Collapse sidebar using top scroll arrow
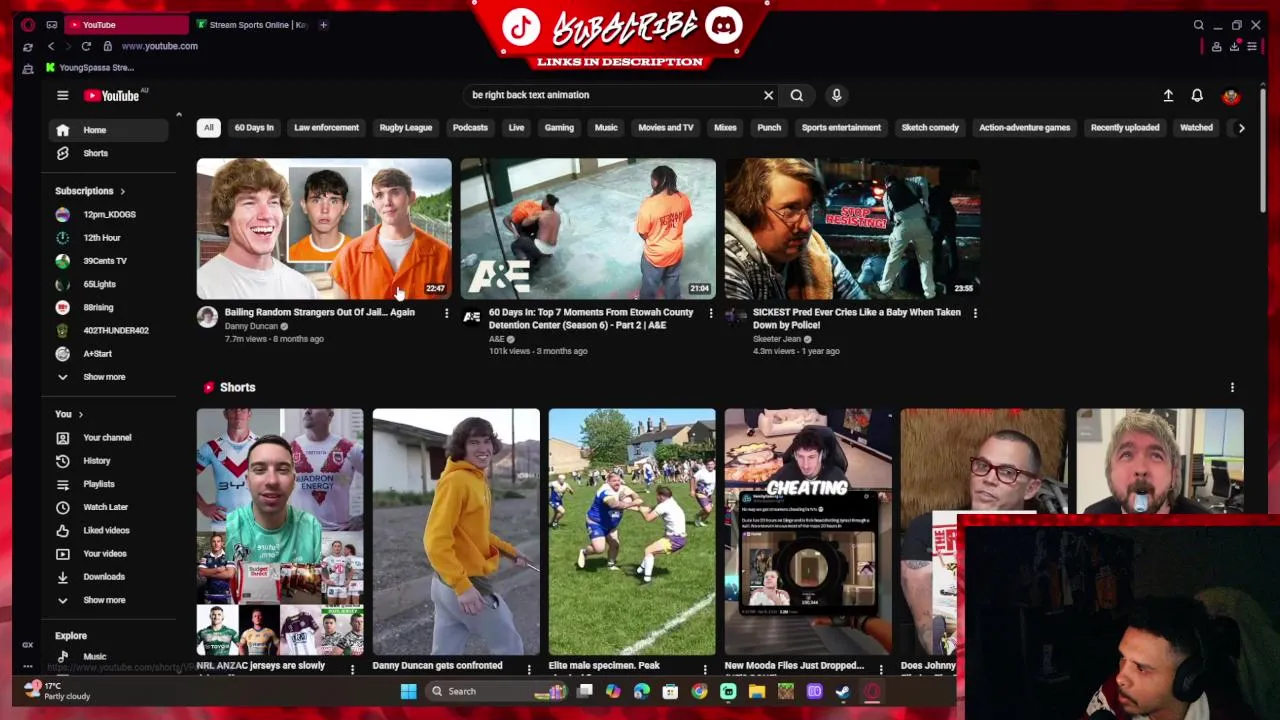Viewport: 1280px width, 720px height. coord(179,115)
